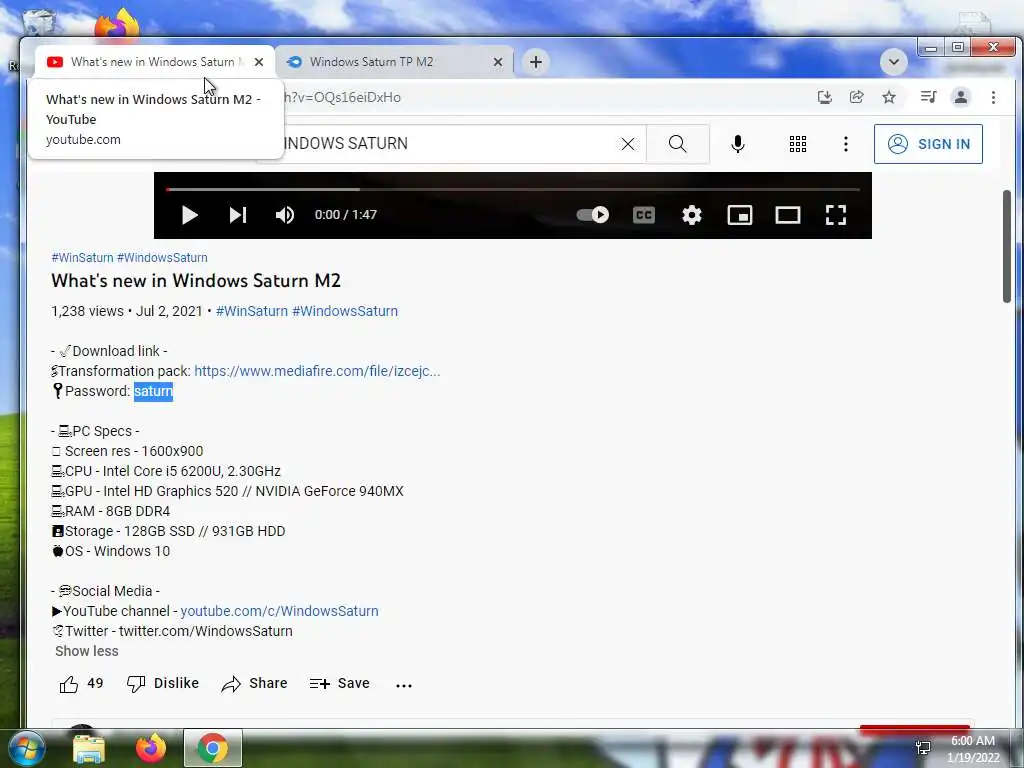Click '1,238 views' text
The width and height of the screenshot is (1024, 768).
click(88, 311)
